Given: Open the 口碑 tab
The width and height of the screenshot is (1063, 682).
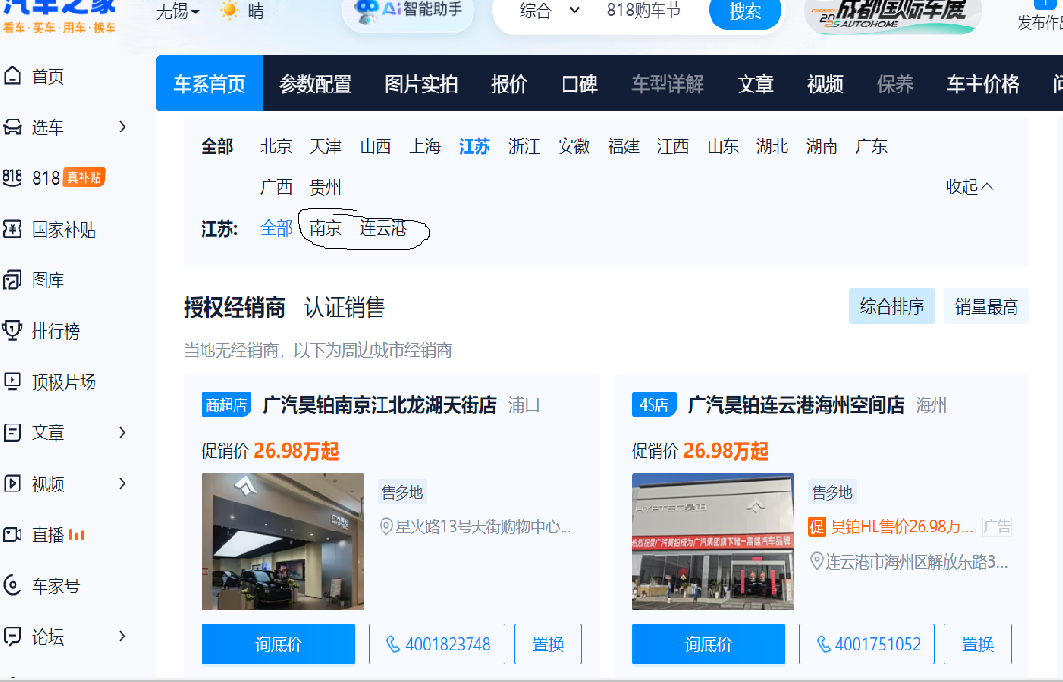Looking at the screenshot, I should tap(580, 83).
